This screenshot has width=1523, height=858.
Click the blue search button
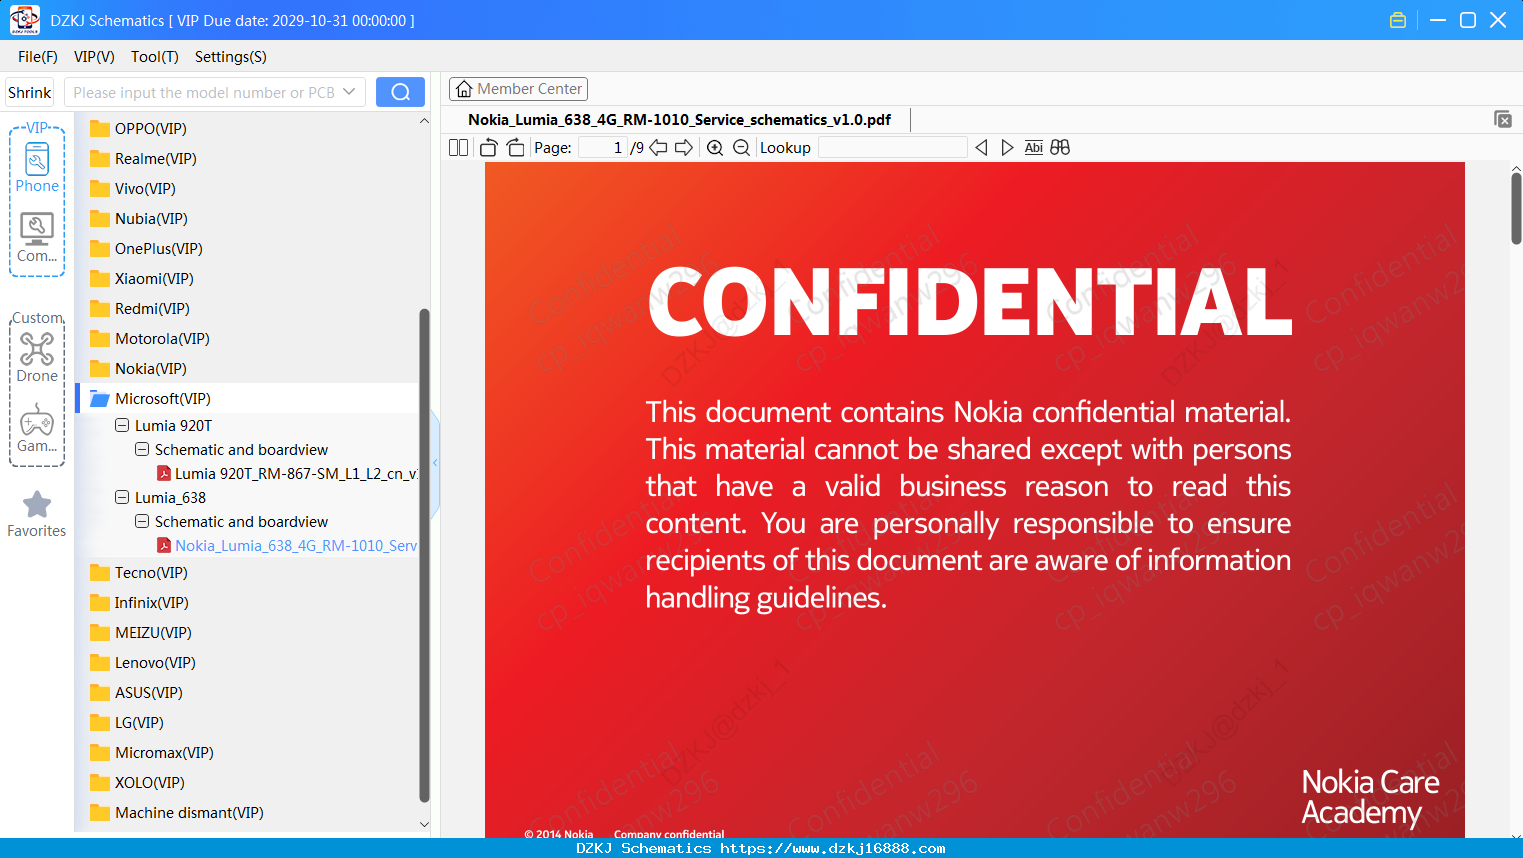coord(400,92)
